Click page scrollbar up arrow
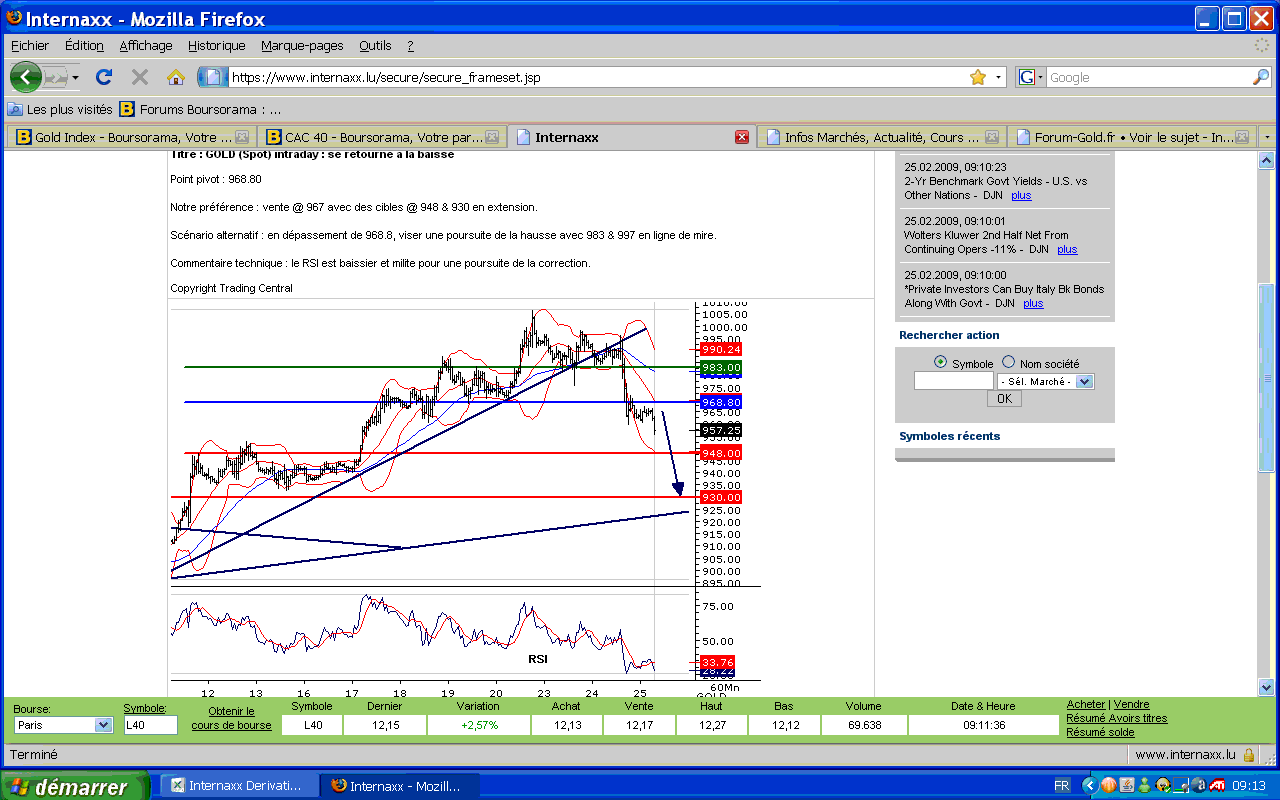1280x800 pixels. (1266, 160)
